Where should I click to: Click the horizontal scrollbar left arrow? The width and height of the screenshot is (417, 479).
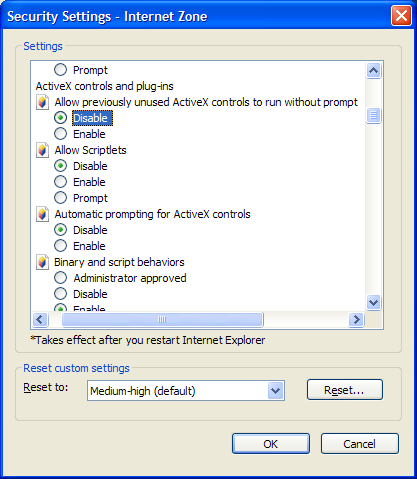point(40,319)
